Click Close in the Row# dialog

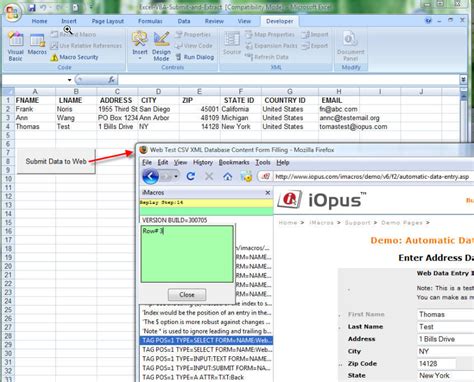coord(187,295)
